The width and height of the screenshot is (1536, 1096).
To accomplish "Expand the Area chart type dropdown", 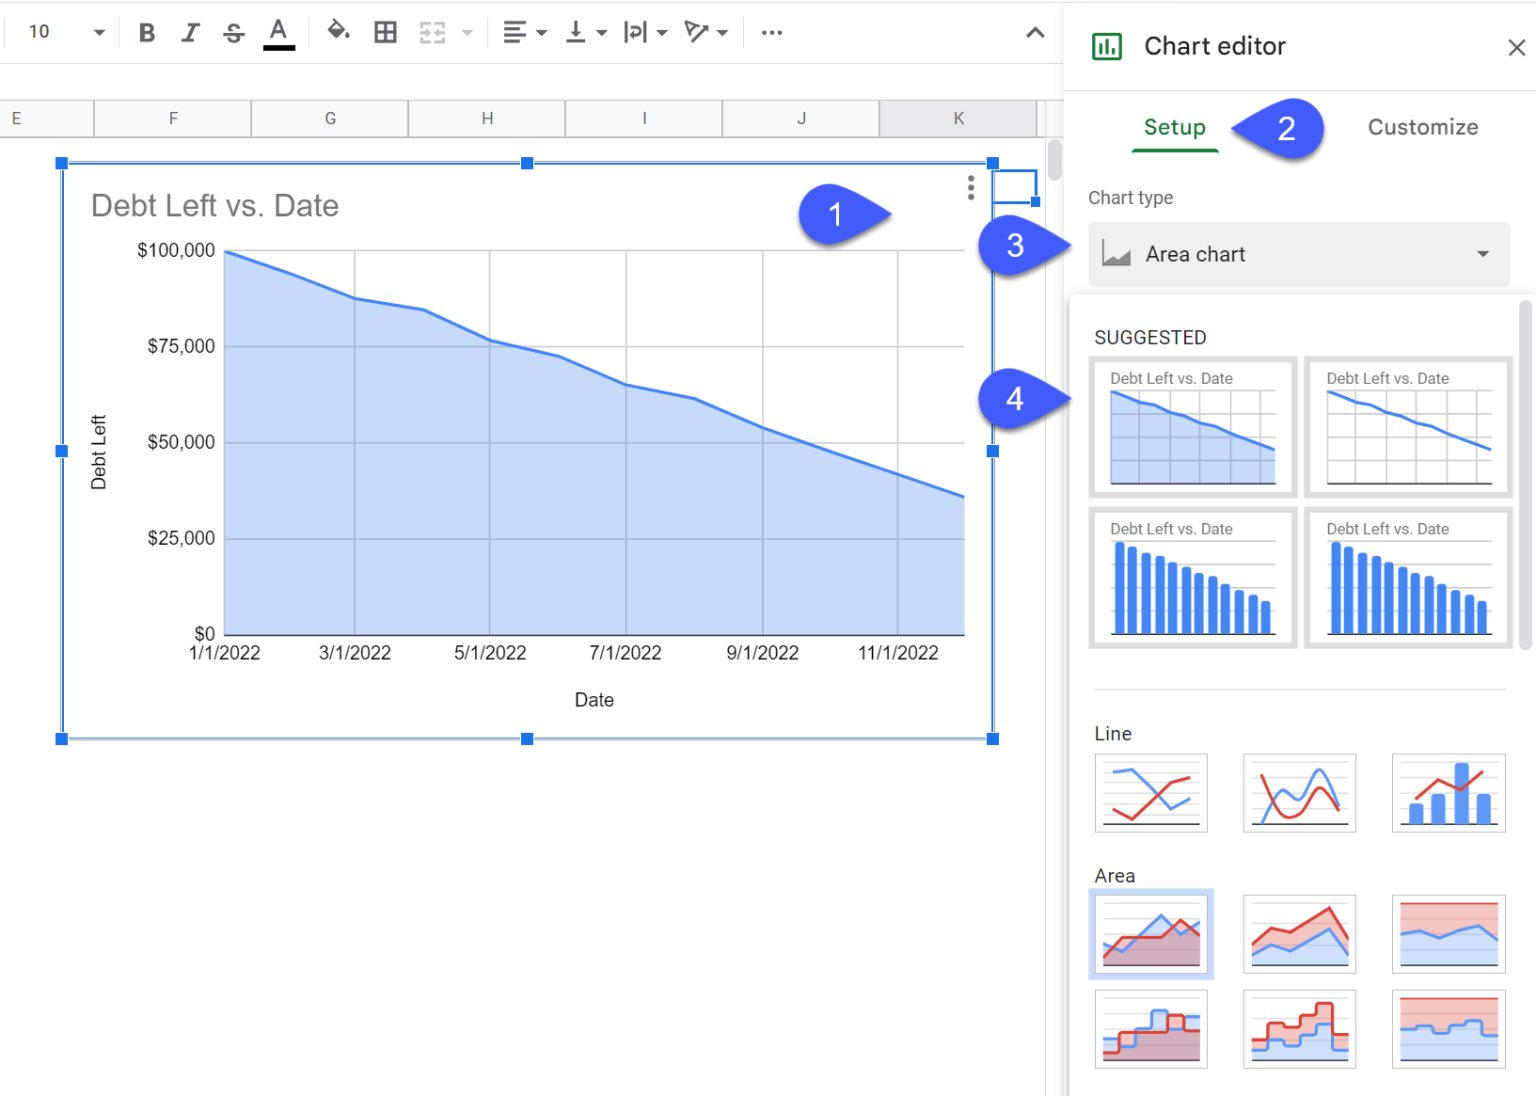I will tap(1298, 254).
